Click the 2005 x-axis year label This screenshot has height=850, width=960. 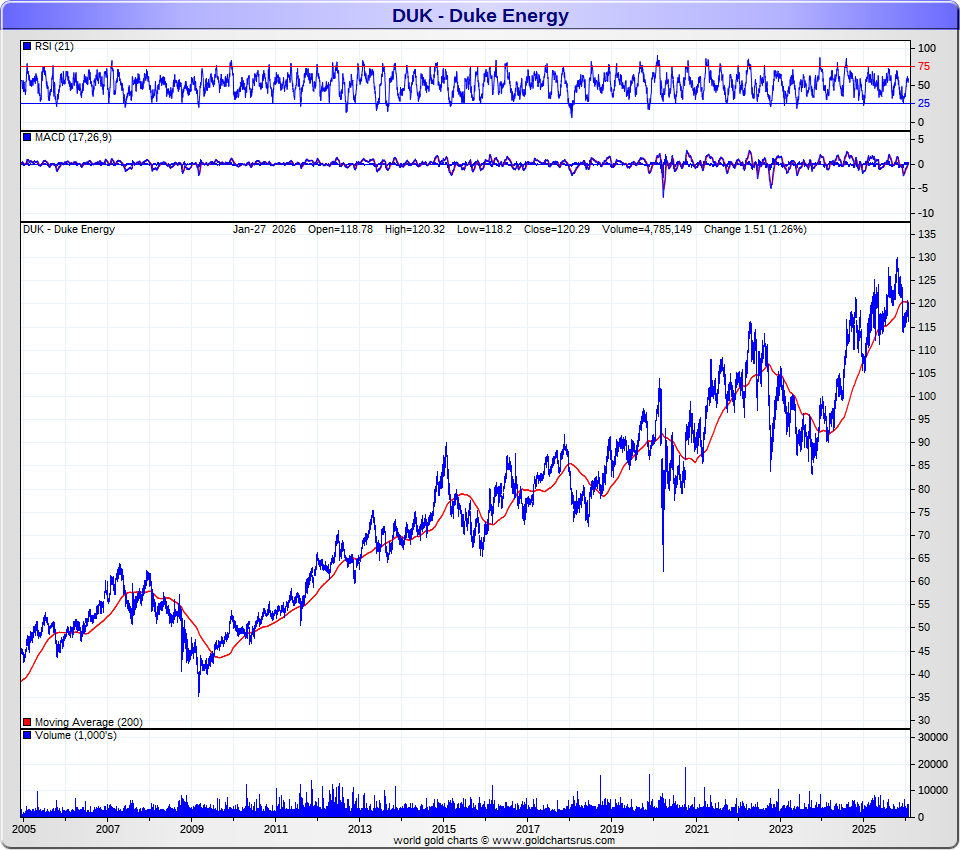24,829
